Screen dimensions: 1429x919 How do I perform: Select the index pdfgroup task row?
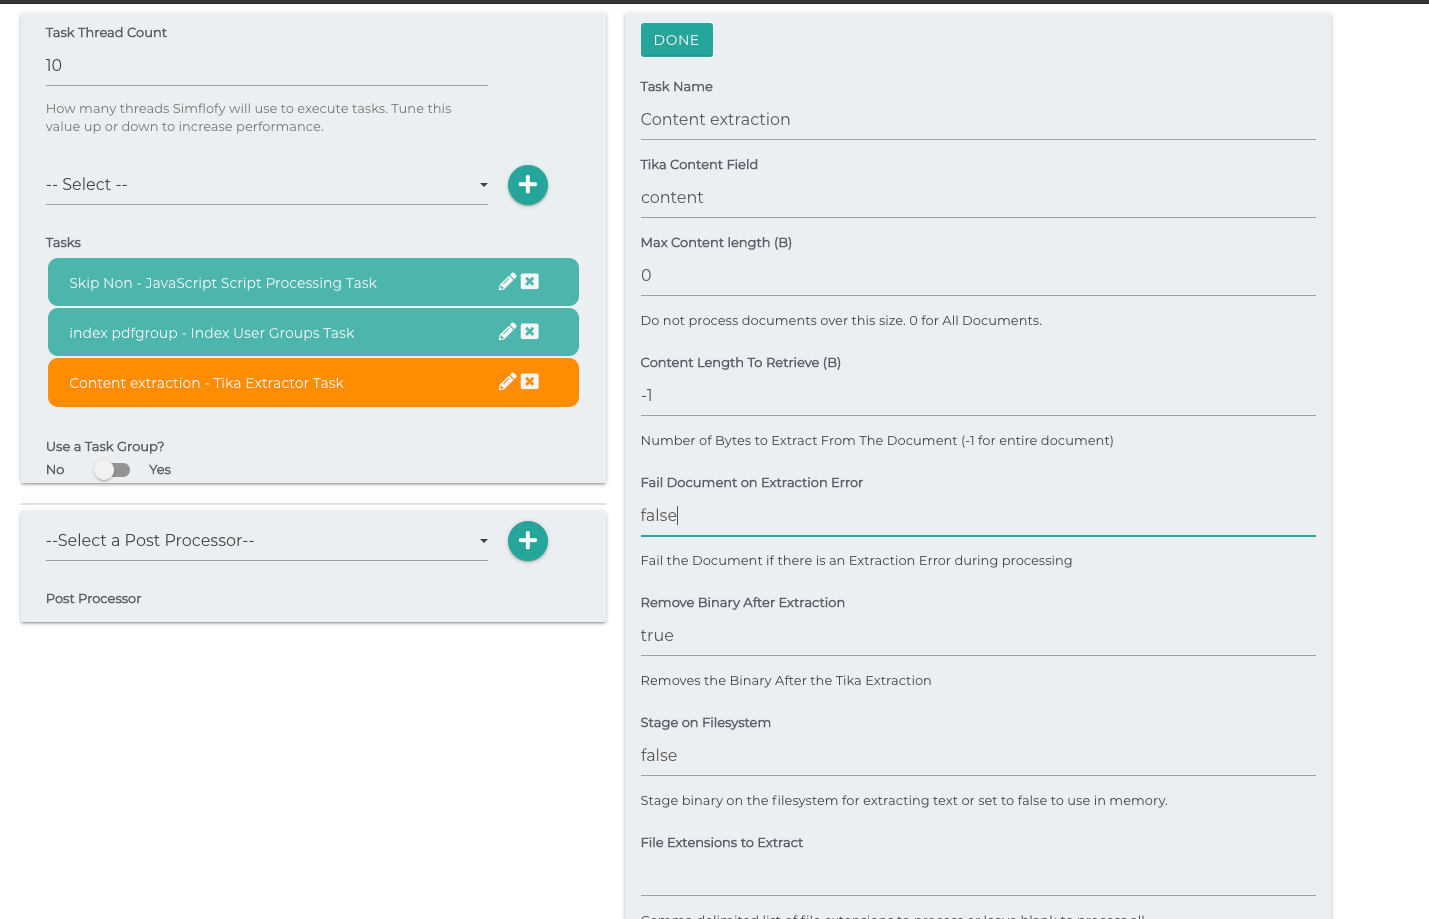(270, 333)
